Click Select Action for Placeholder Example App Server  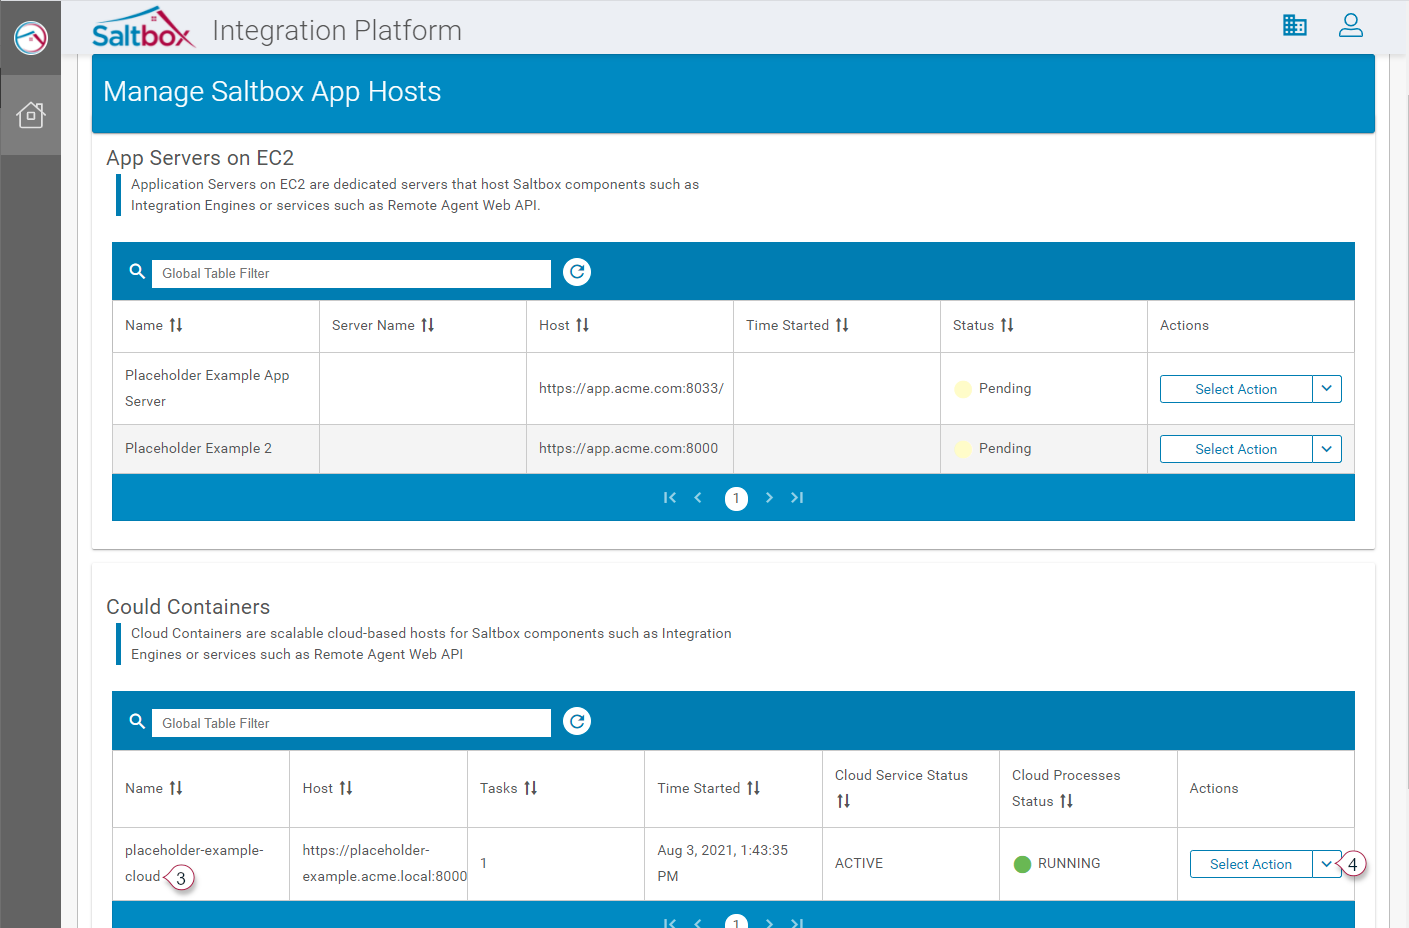pos(1236,389)
